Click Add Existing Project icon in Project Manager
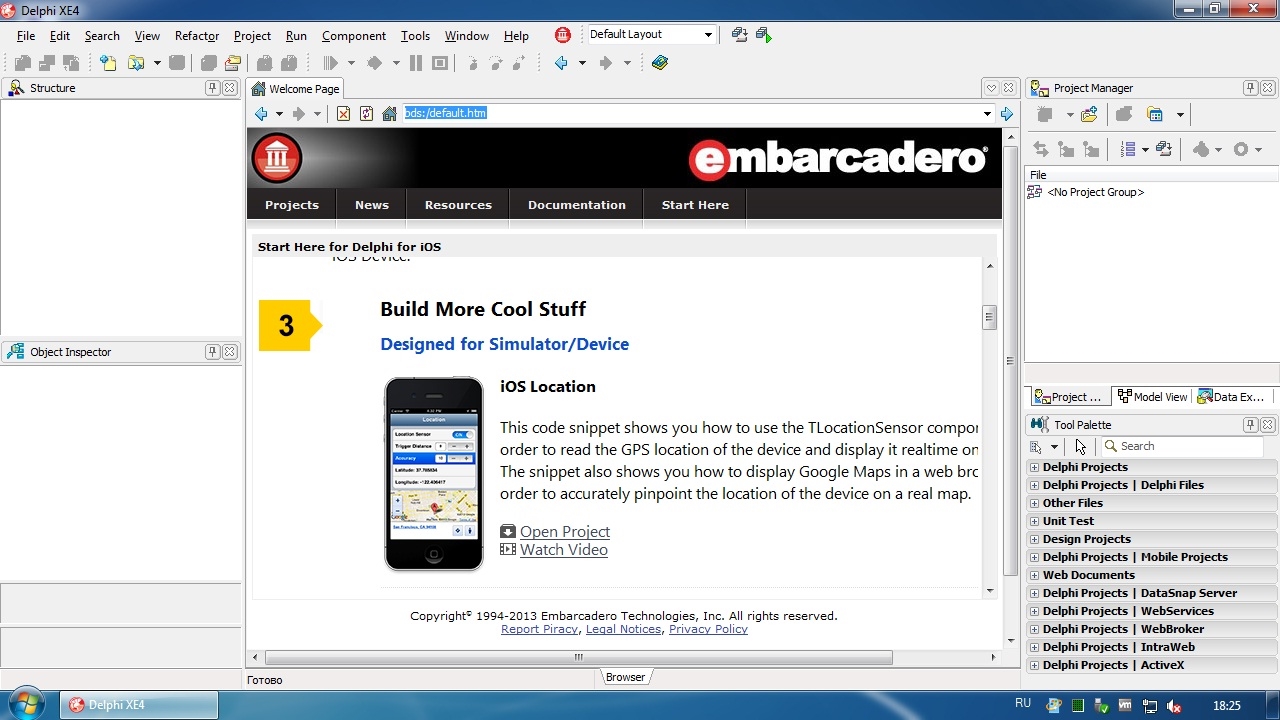The height and width of the screenshot is (720, 1280). pos(1089,115)
